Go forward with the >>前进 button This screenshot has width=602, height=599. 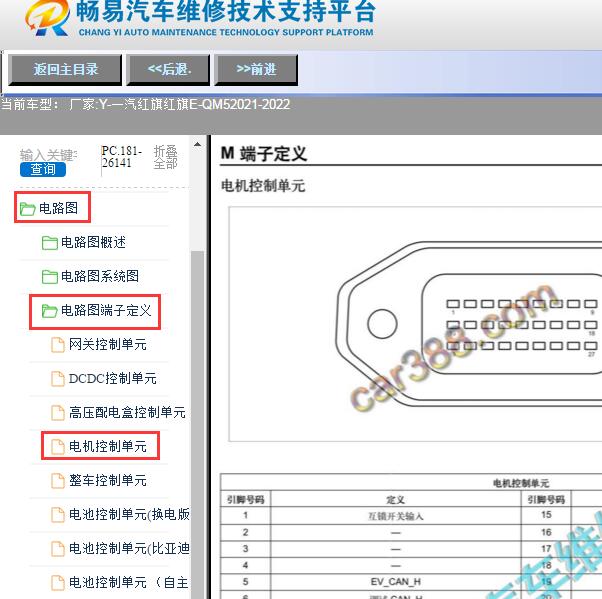click(x=256, y=70)
